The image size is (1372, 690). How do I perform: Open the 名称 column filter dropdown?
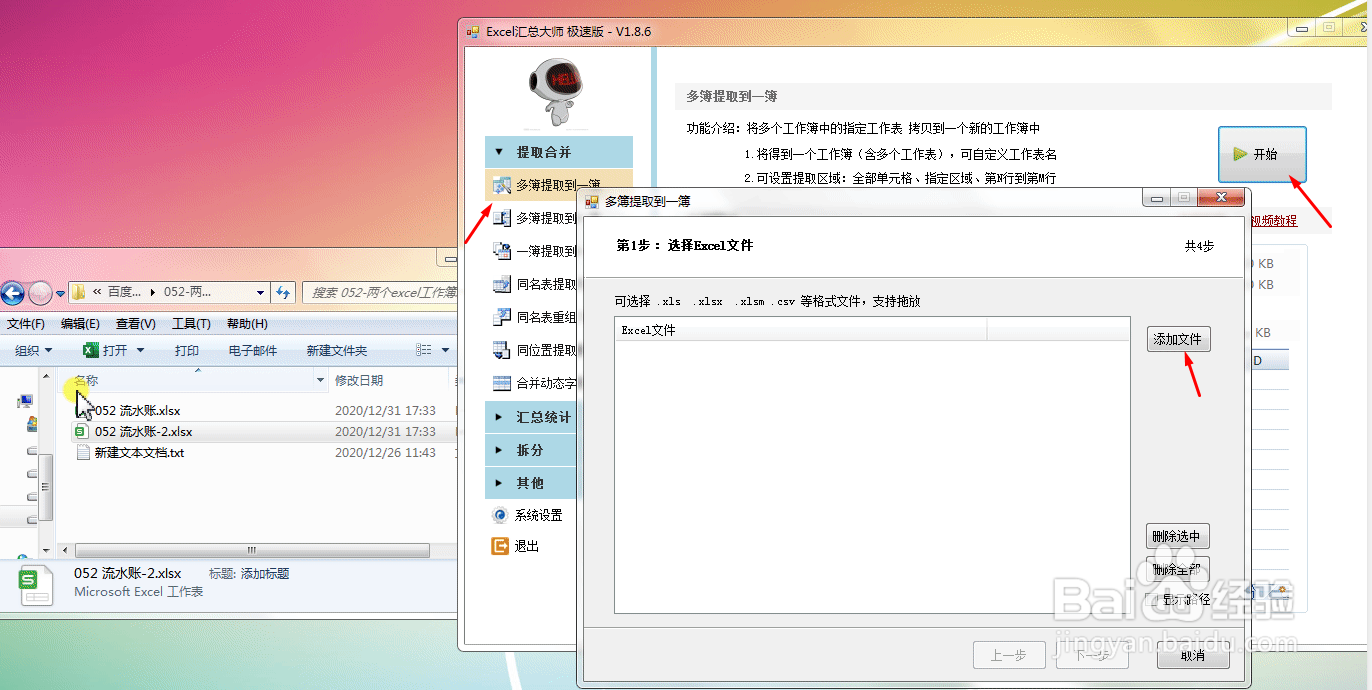[x=321, y=380]
